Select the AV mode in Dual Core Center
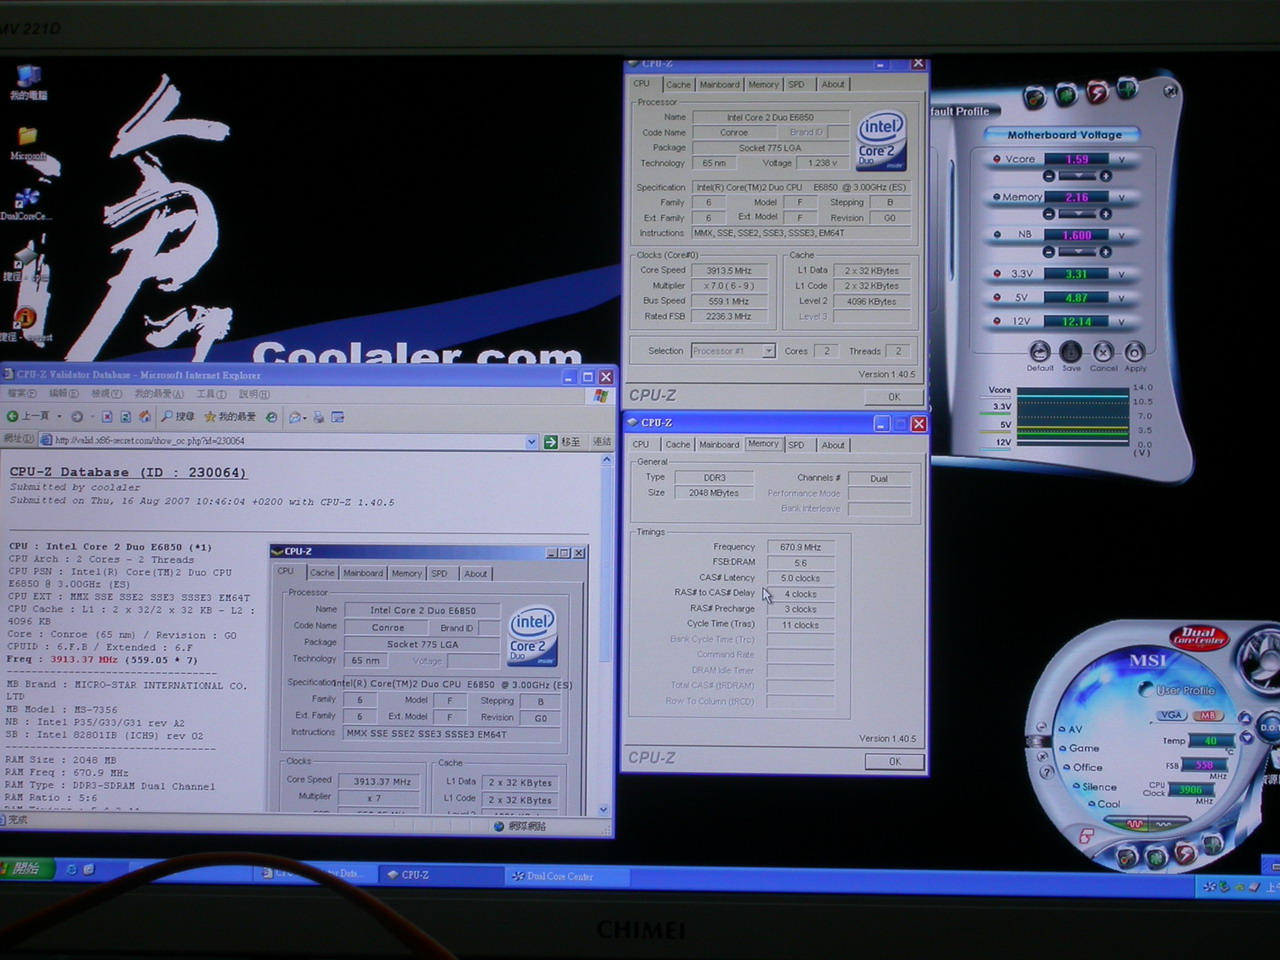 [x=1070, y=729]
